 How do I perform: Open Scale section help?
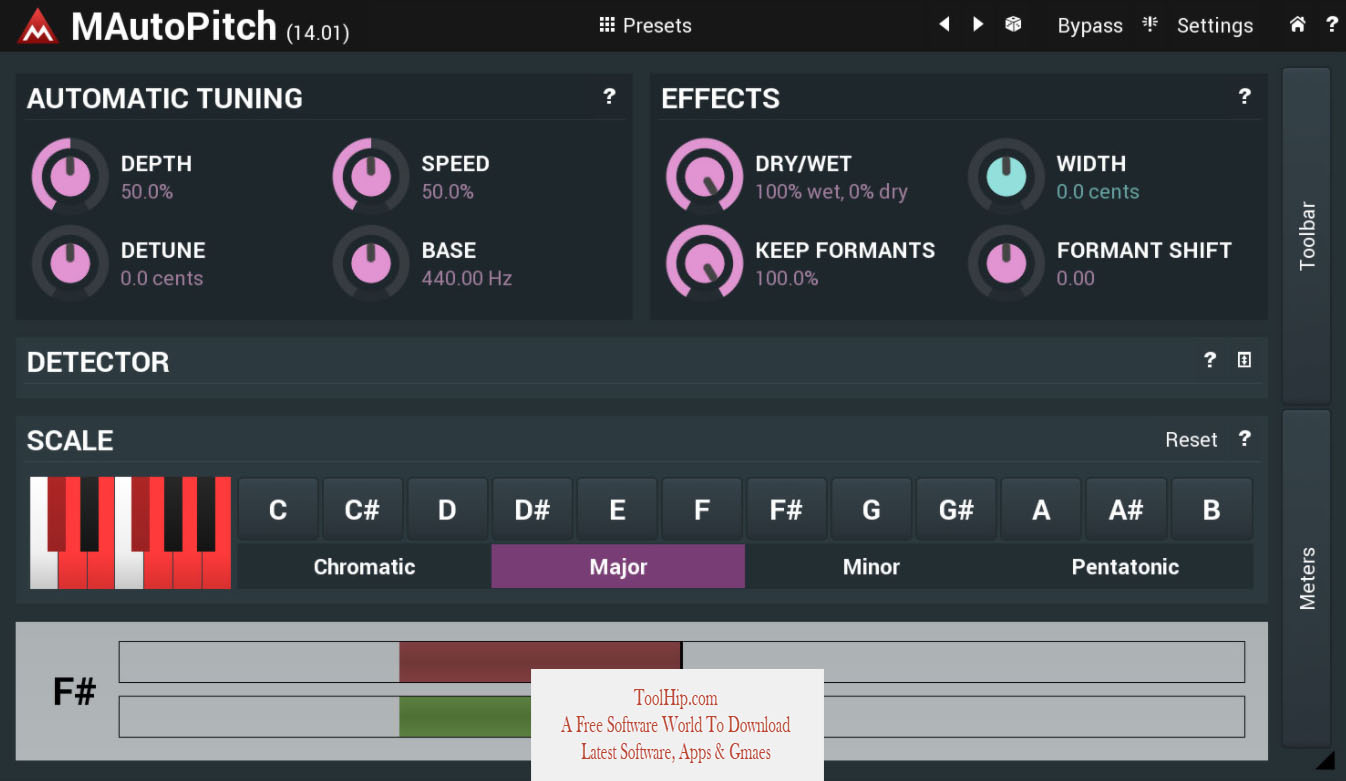point(1244,439)
